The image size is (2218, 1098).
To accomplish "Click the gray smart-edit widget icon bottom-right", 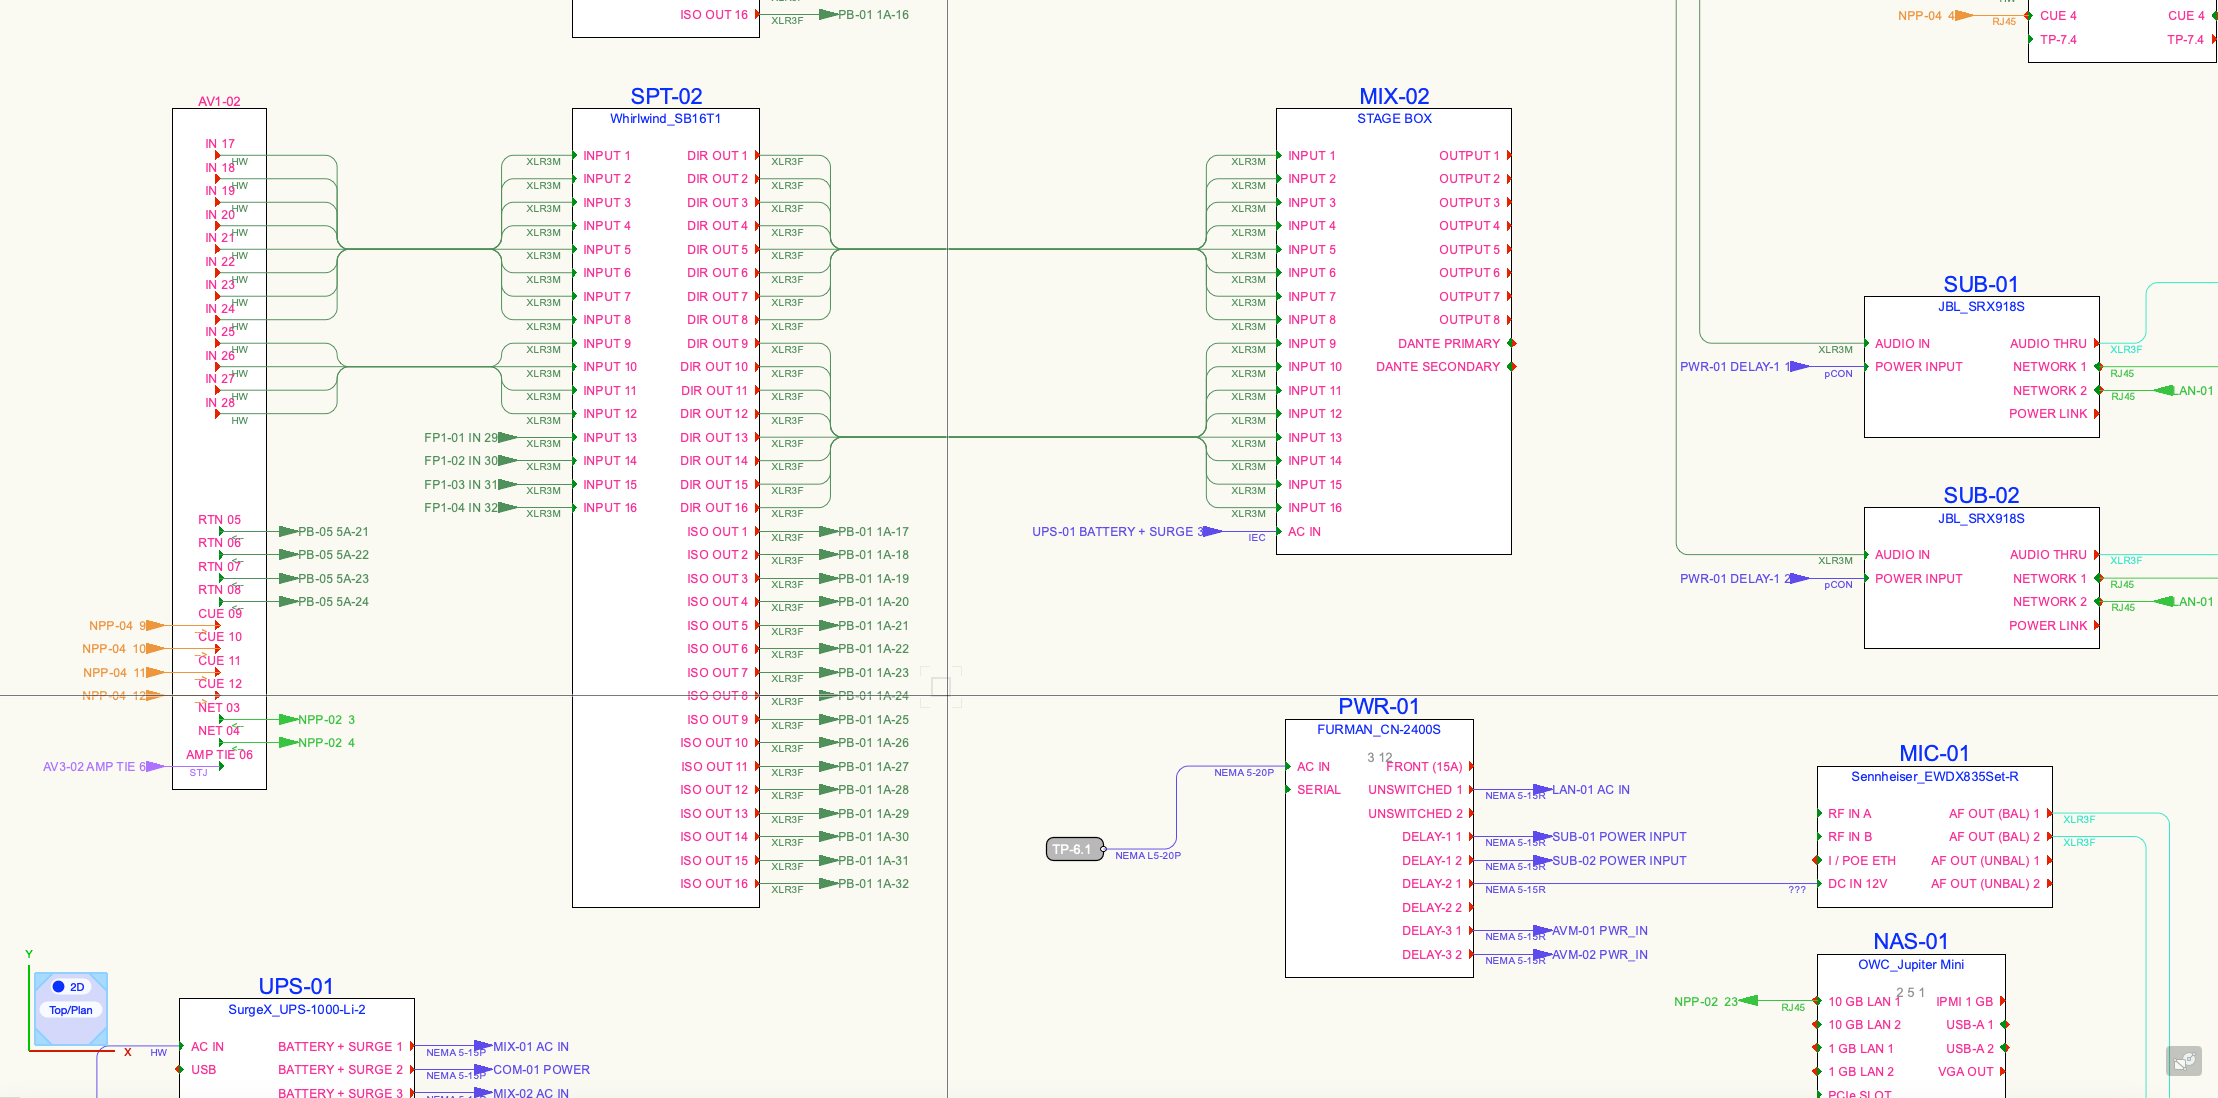I will click(2184, 1061).
